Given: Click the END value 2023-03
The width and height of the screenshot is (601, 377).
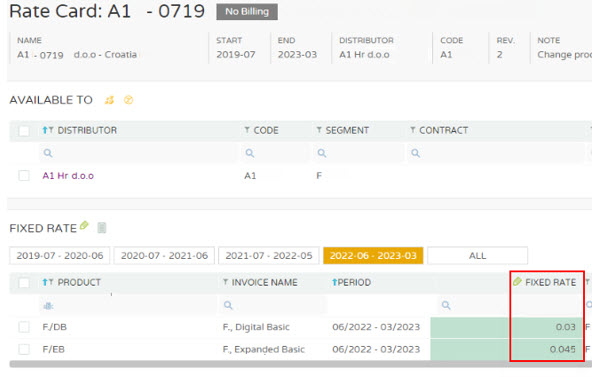Looking at the screenshot, I should pos(297,55).
